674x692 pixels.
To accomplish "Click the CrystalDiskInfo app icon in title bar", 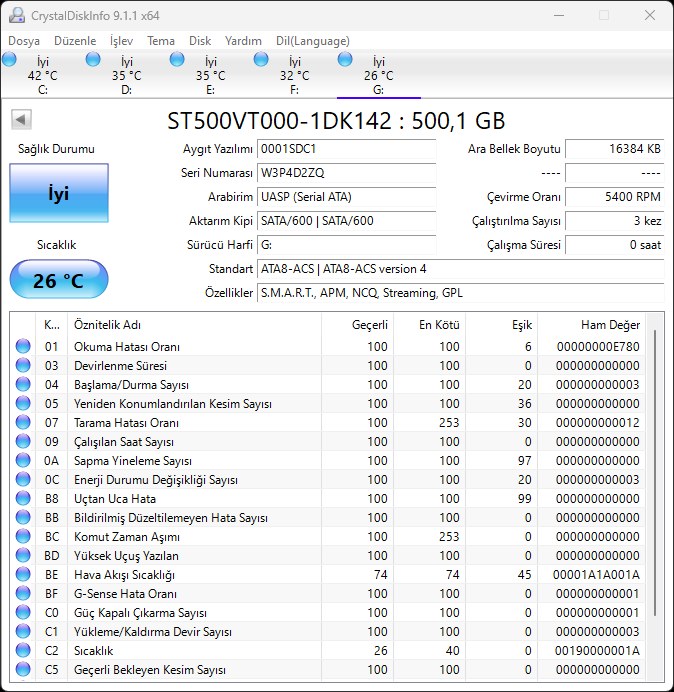I will [17, 15].
